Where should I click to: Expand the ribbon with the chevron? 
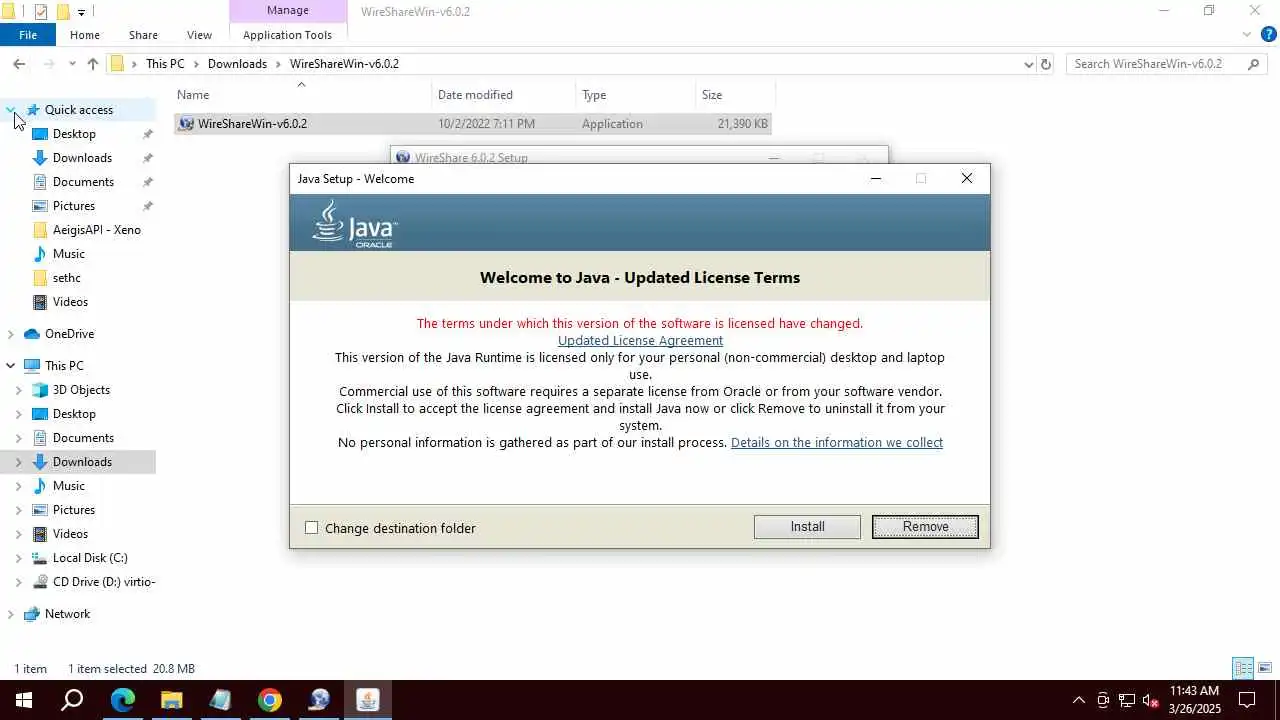1246,35
